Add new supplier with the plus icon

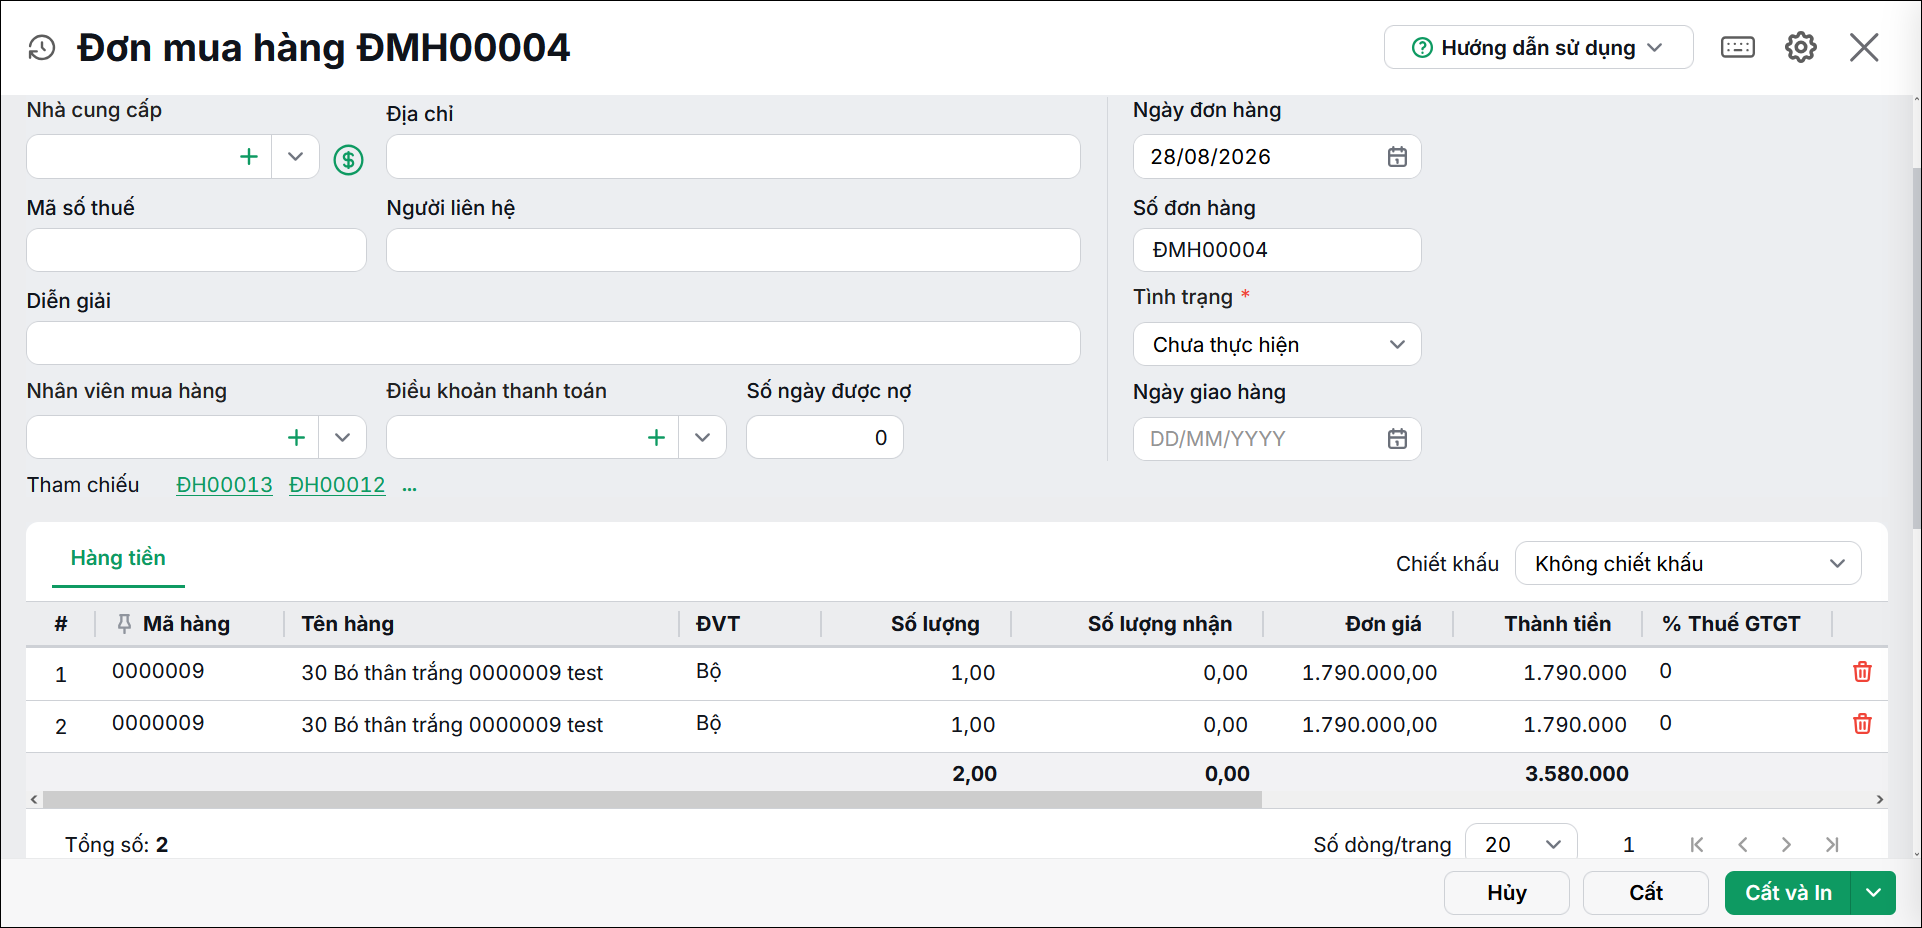[x=249, y=157]
